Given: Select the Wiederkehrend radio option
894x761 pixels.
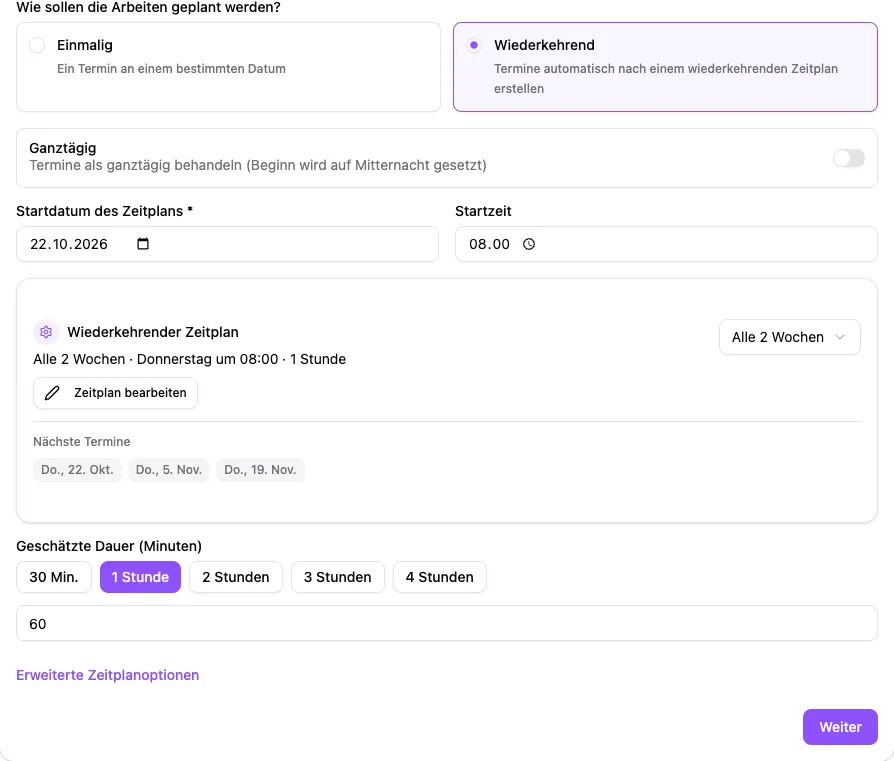Looking at the screenshot, I should coord(474,45).
